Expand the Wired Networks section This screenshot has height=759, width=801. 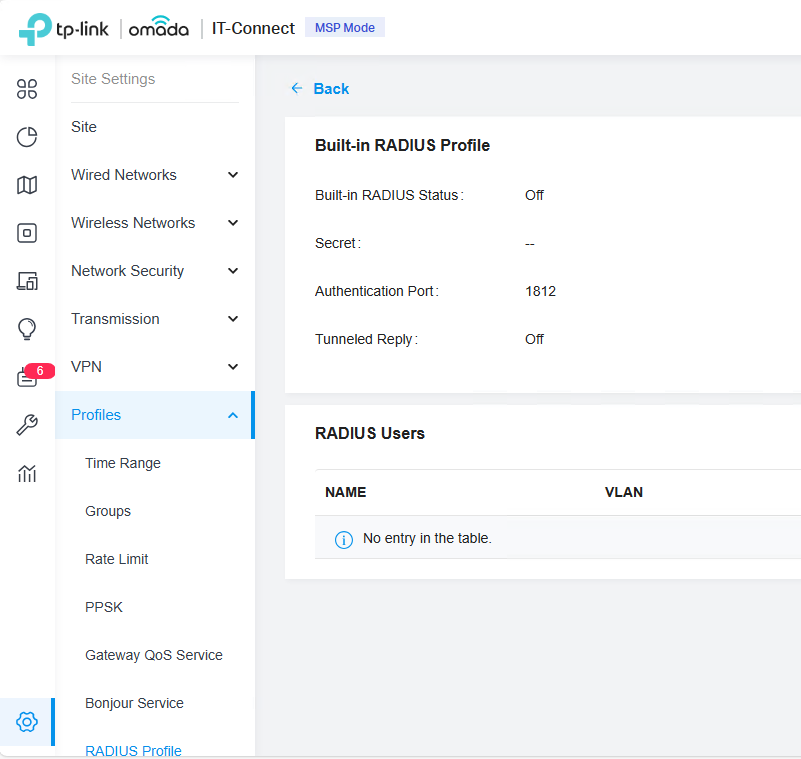coord(155,175)
